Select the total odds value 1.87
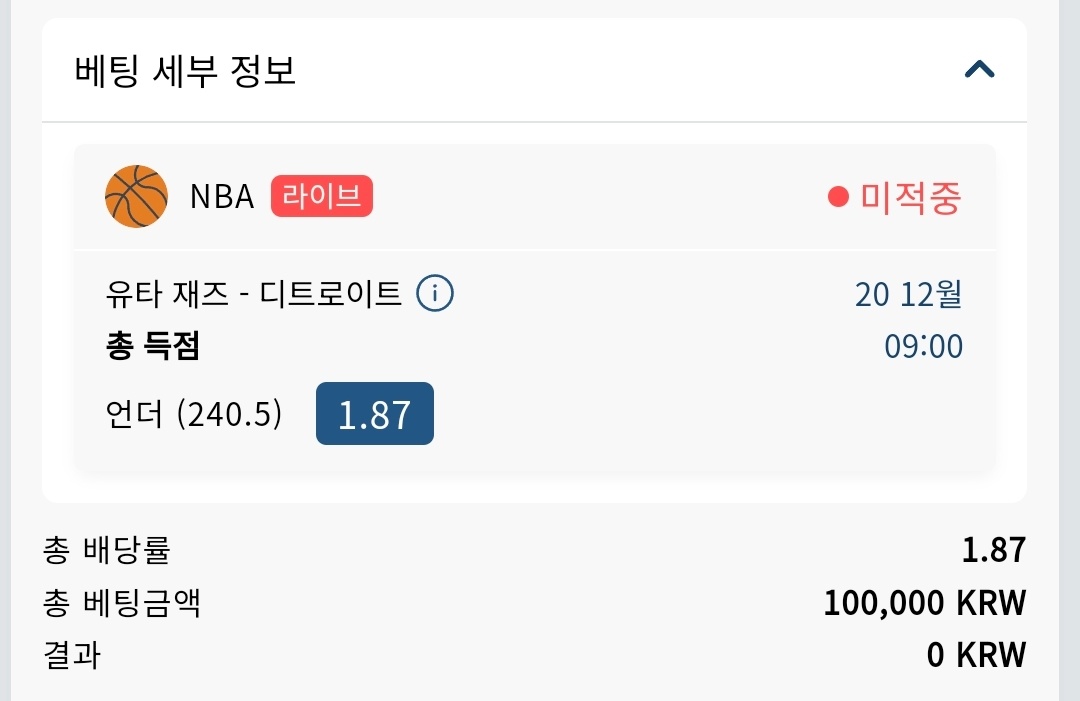The width and height of the screenshot is (1080, 701). pyautogui.click(x=993, y=550)
